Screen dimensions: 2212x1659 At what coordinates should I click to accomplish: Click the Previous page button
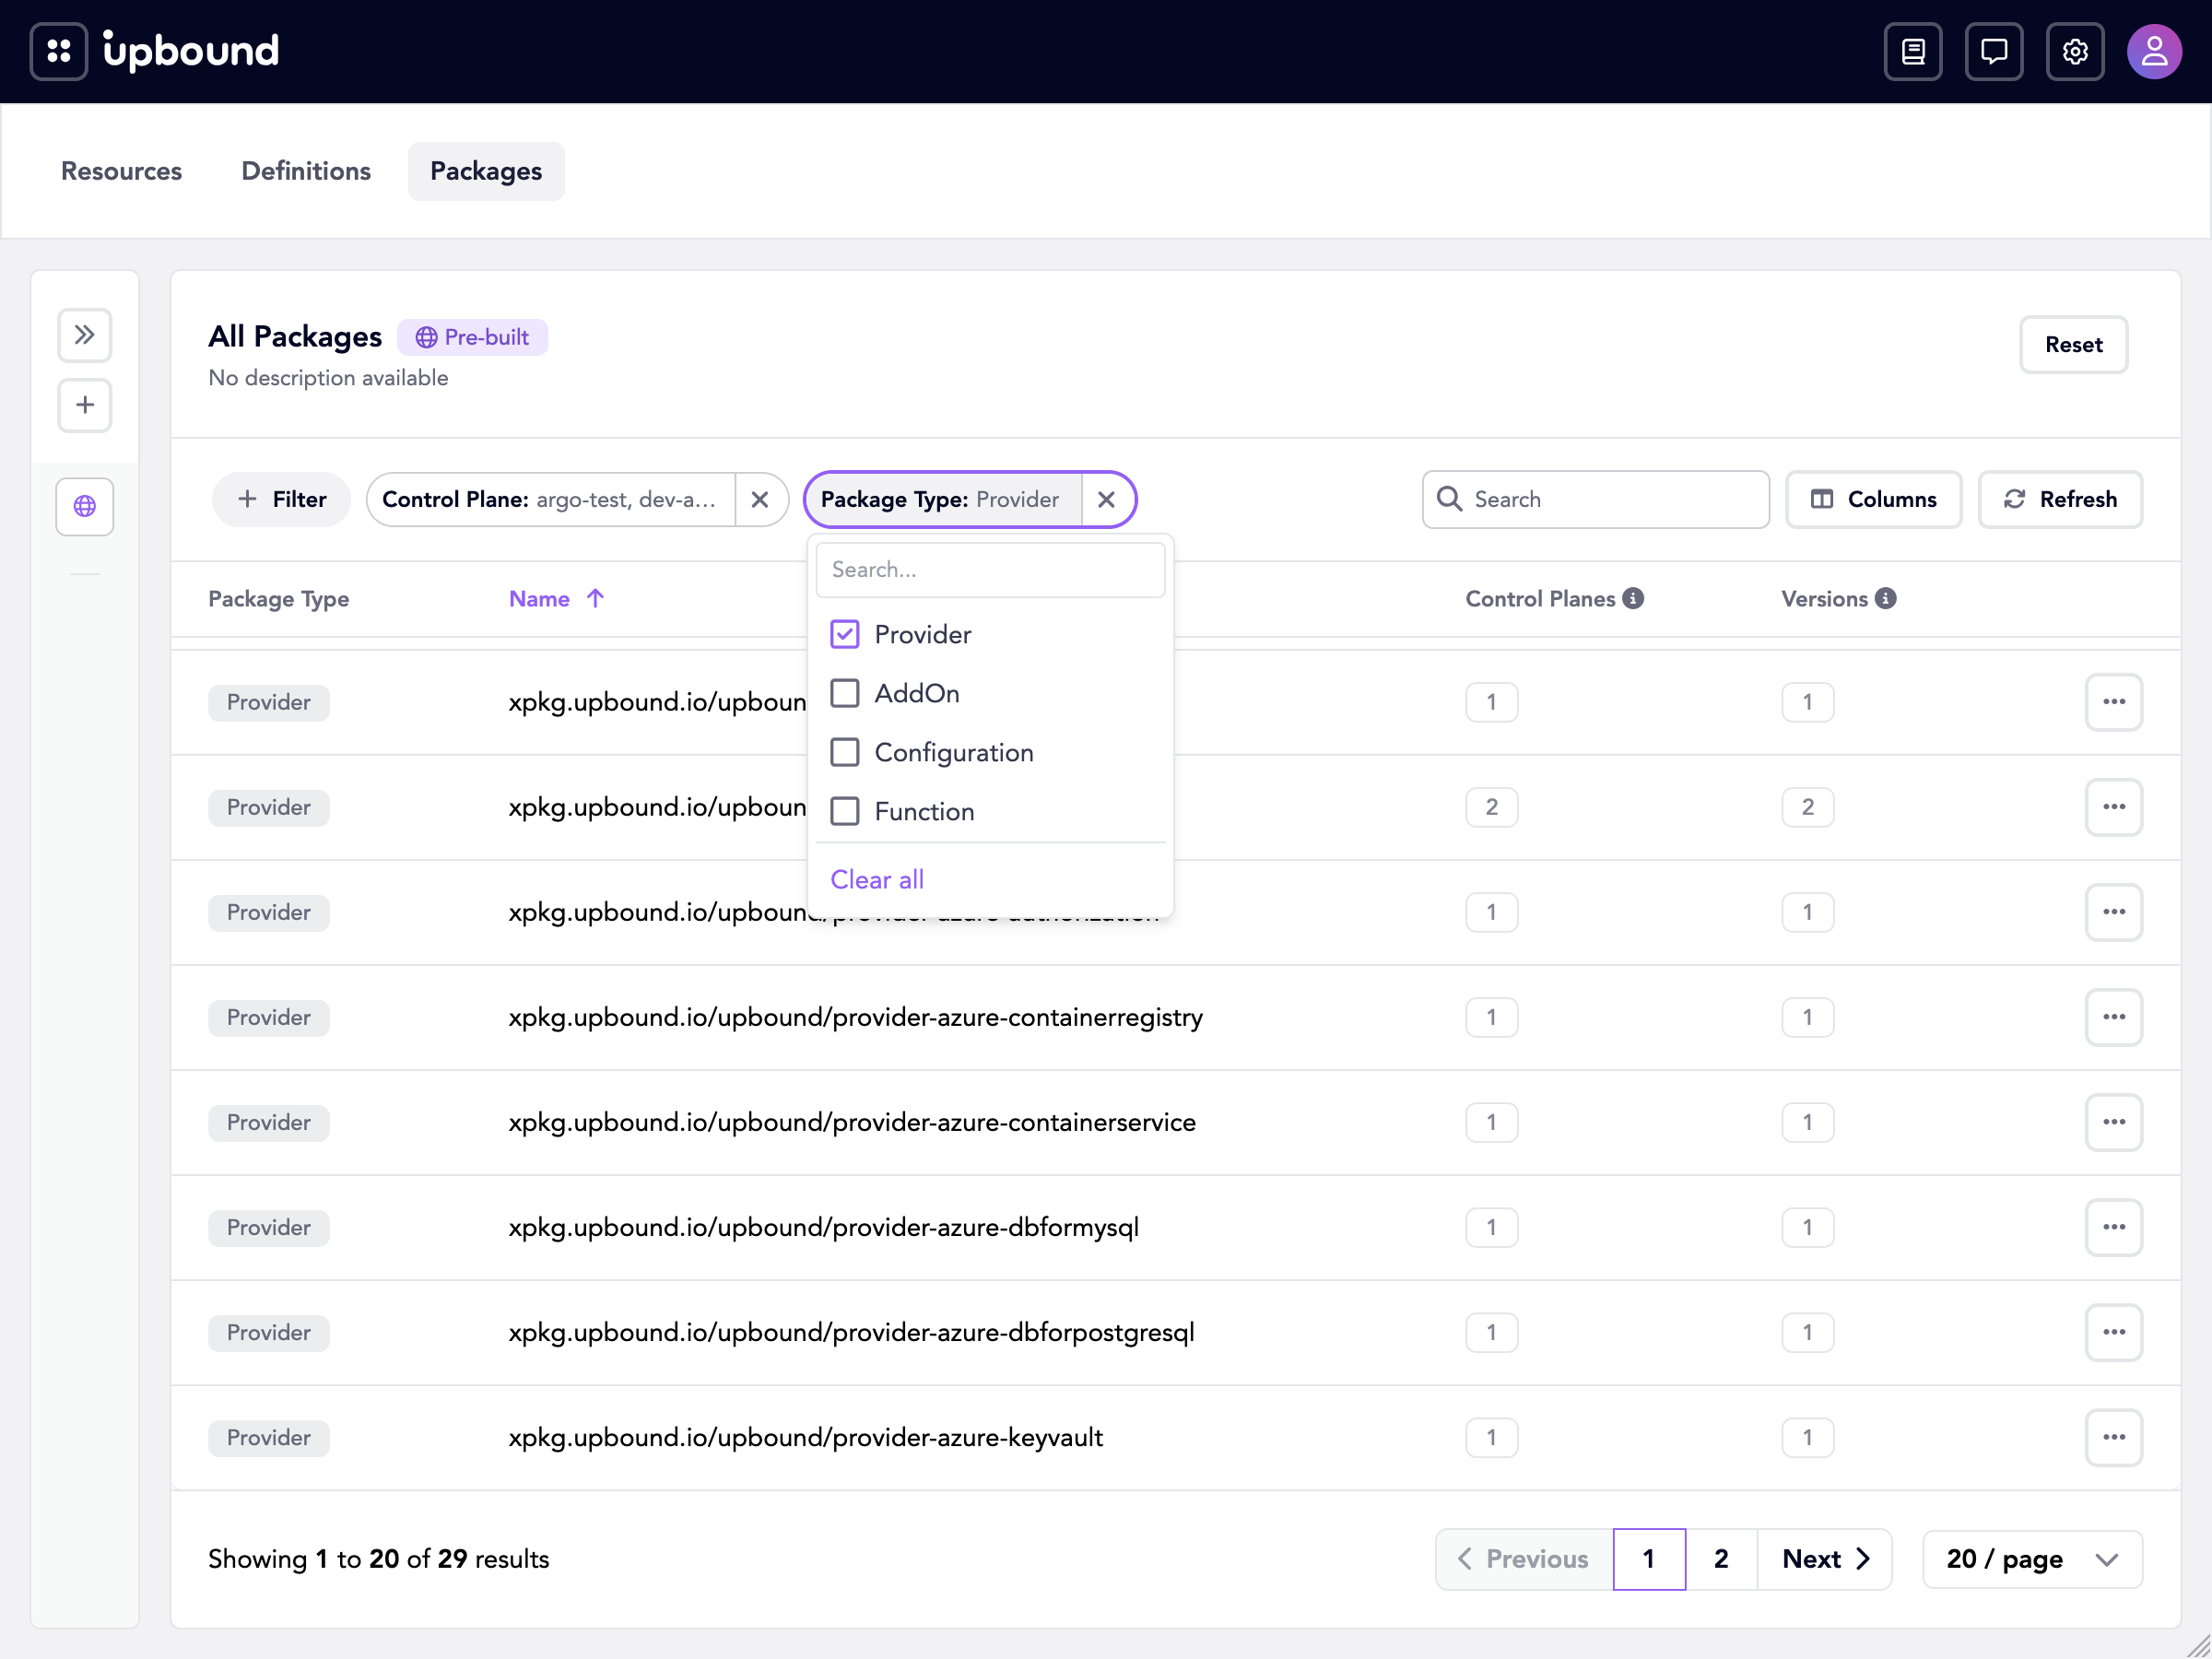click(x=1524, y=1559)
